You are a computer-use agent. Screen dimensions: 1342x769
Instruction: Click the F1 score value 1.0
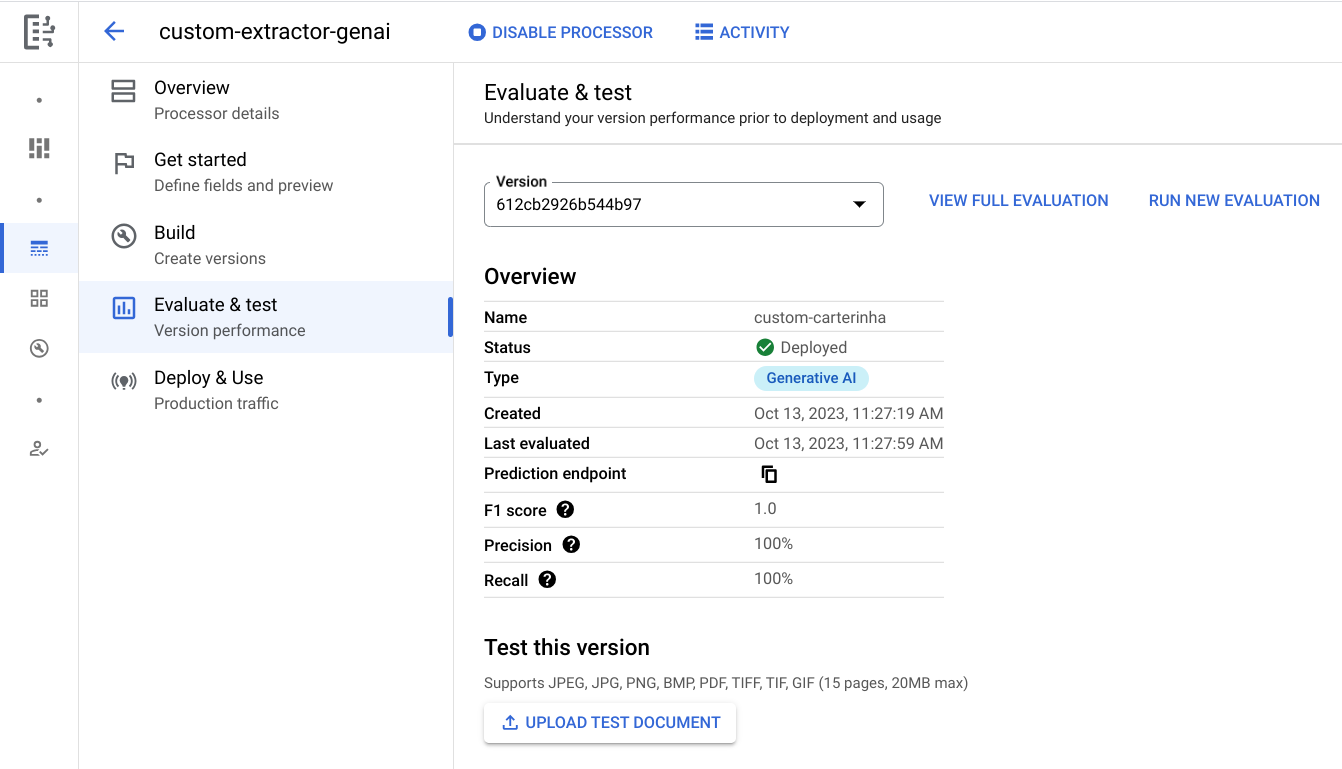tap(765, 509)
